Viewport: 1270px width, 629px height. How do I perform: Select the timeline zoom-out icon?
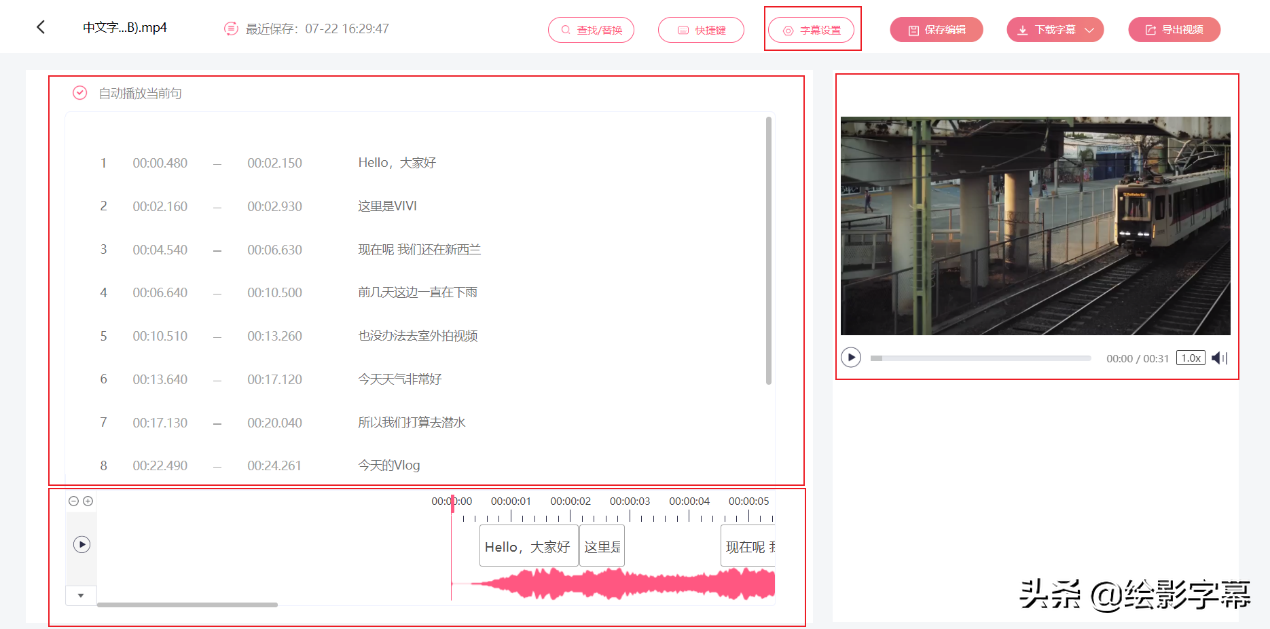(x=73, y=500)
